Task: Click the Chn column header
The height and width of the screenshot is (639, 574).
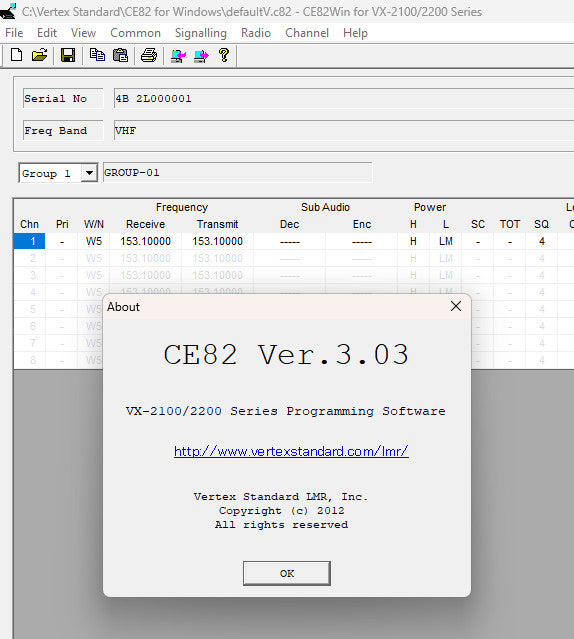Action: point(29,224)
